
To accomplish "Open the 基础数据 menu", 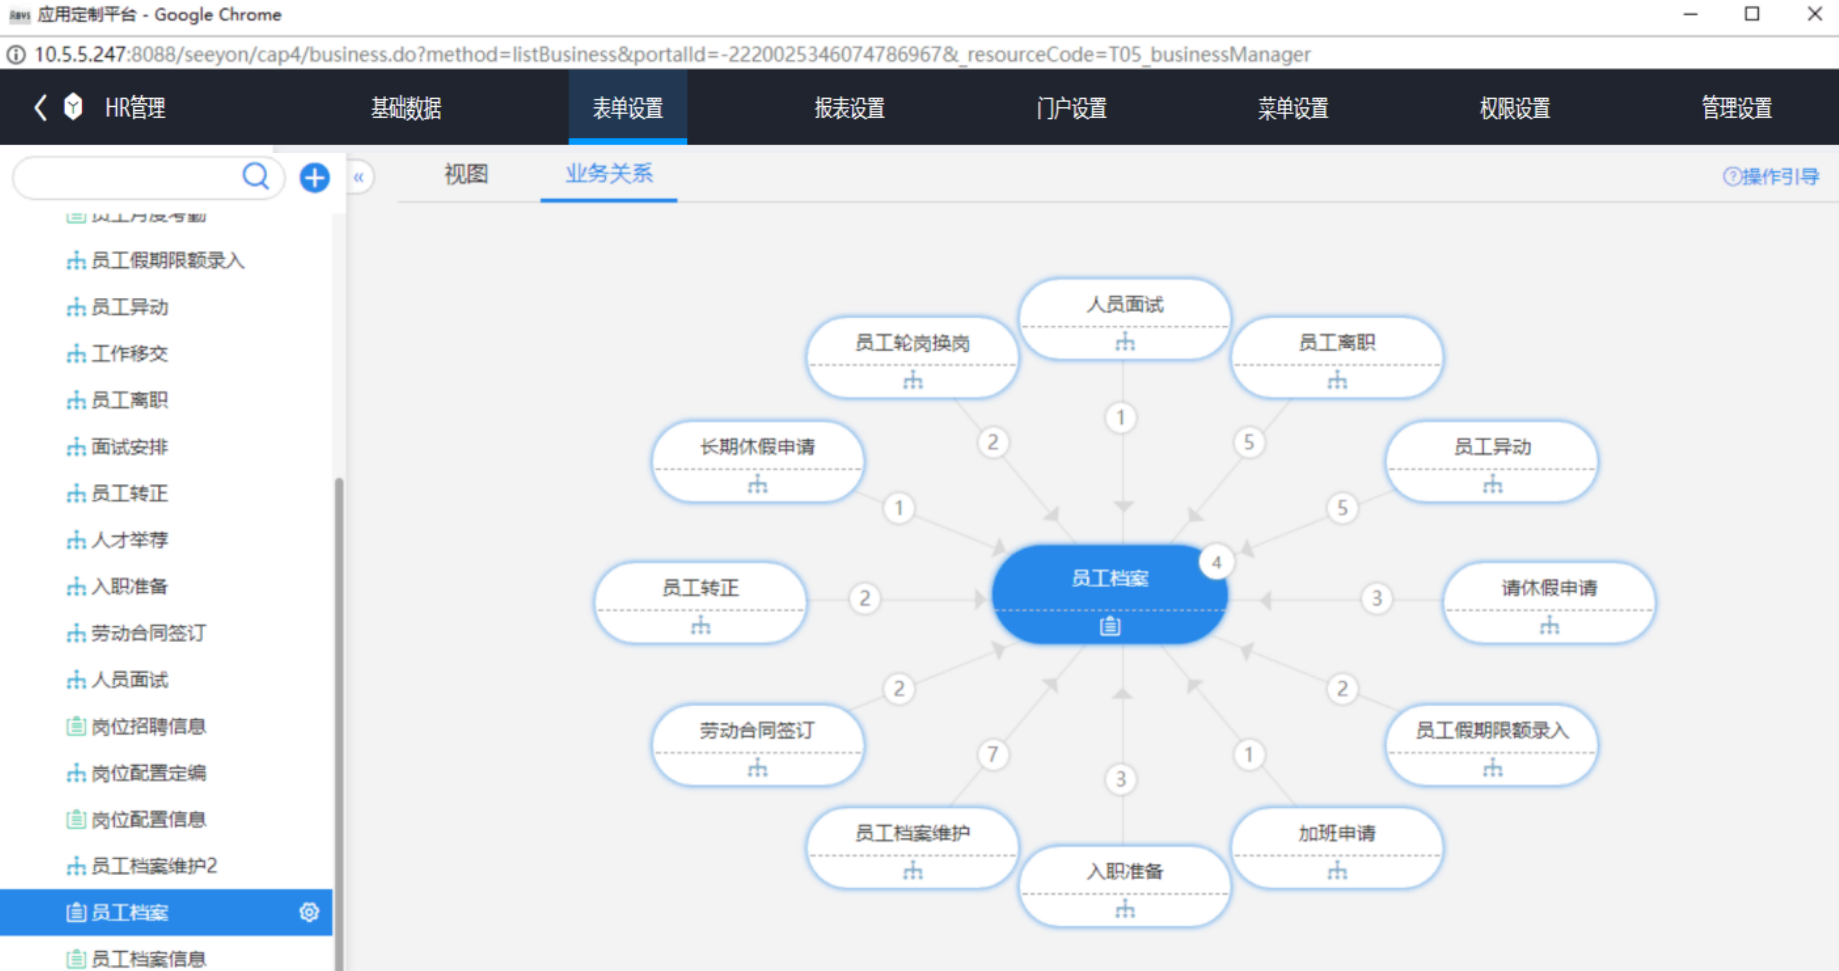I will click(406, 108).
